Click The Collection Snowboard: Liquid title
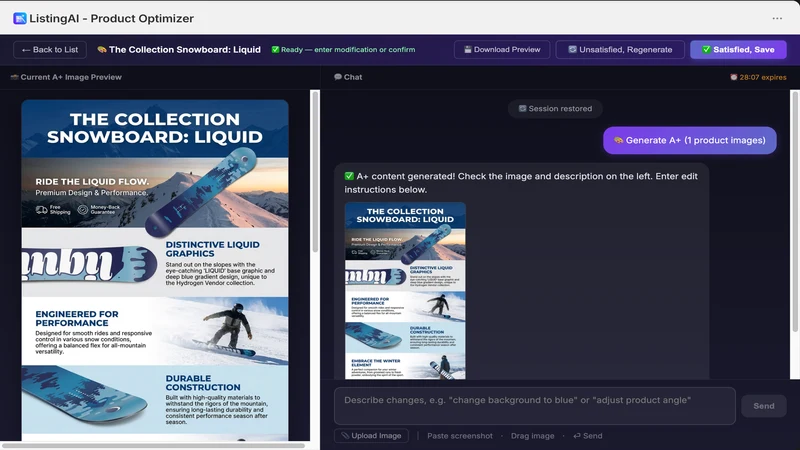800x450 pixels. [x=185, y=49]
